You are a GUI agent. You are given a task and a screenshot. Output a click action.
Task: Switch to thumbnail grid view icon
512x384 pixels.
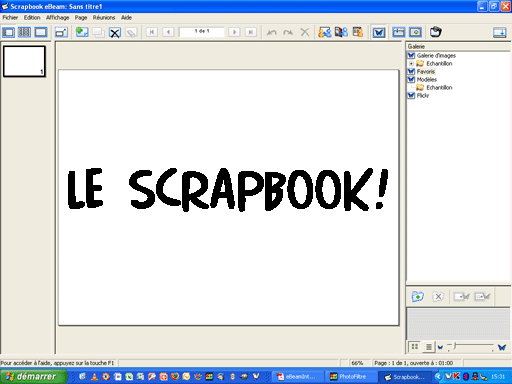24,32
